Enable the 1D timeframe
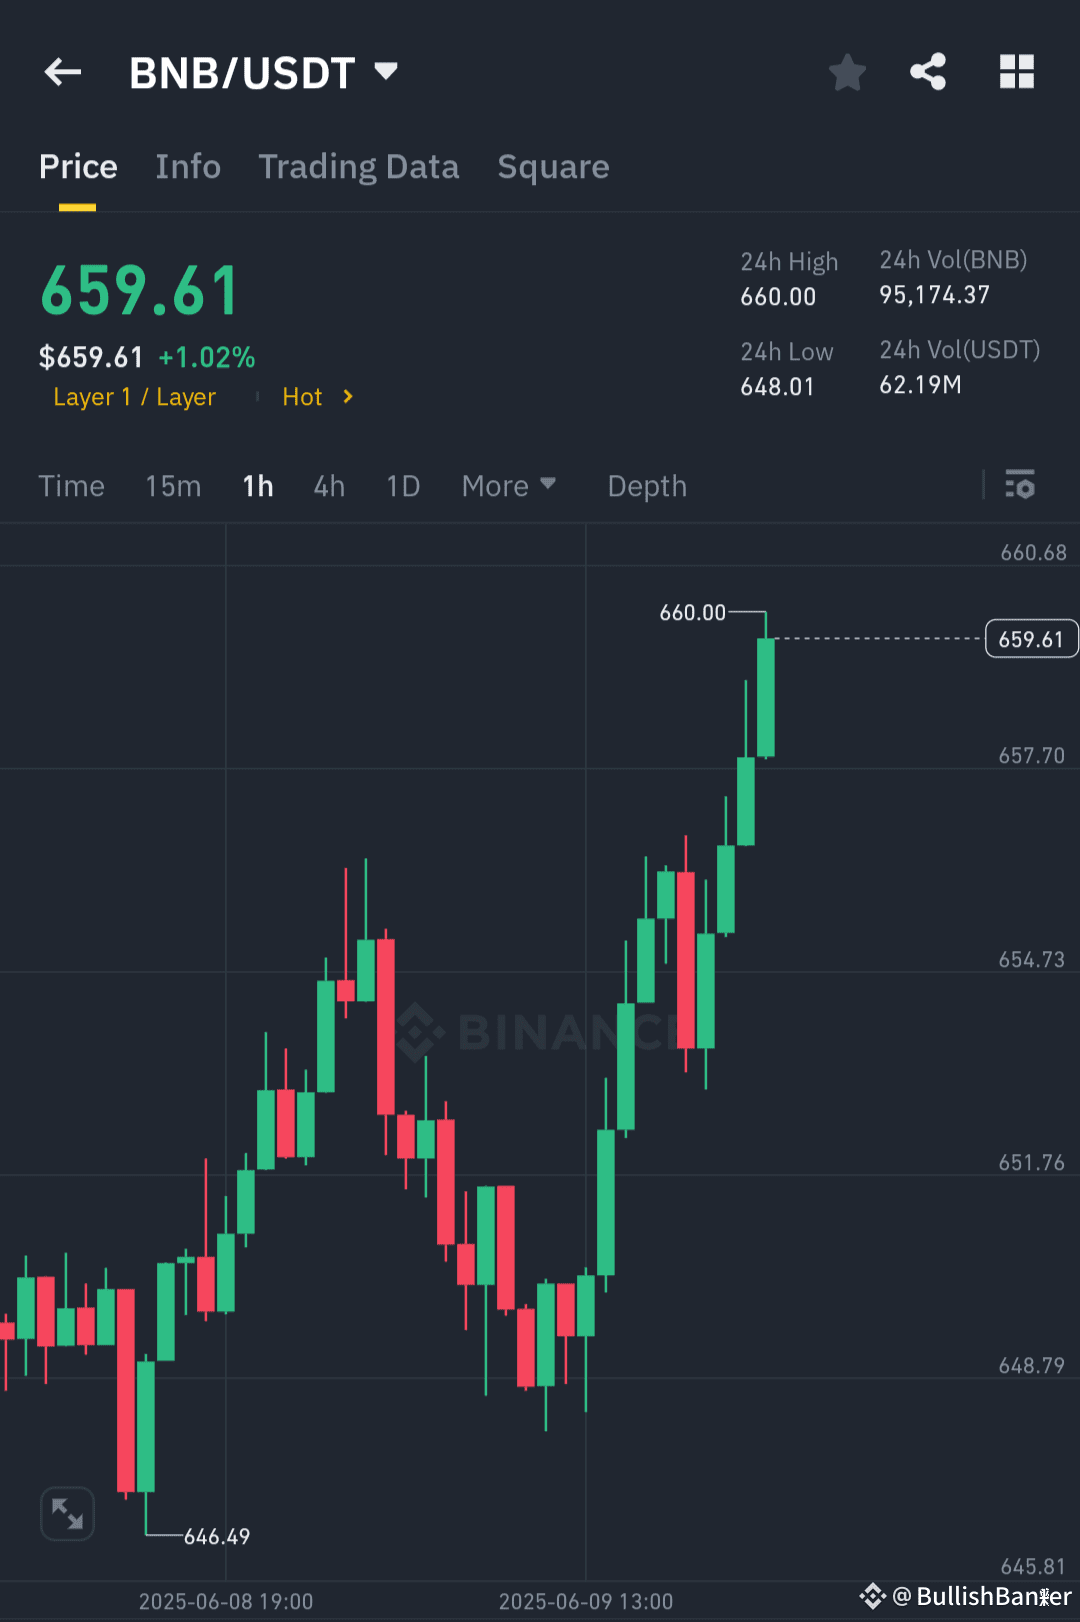 (x=403, y=485)
